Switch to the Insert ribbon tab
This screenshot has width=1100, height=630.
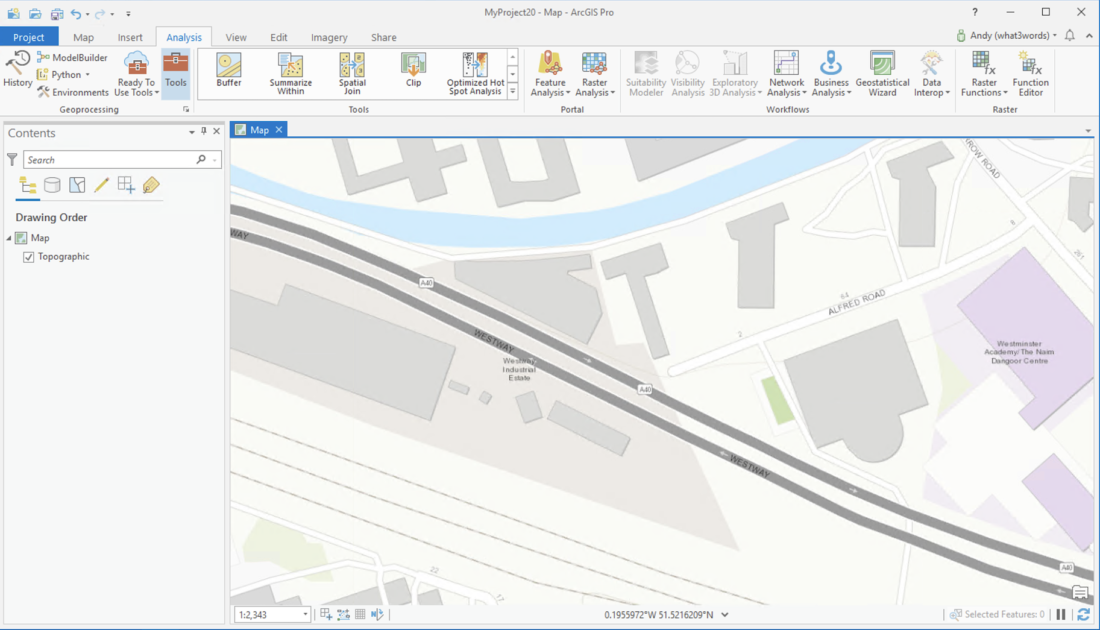pos(130,37)
